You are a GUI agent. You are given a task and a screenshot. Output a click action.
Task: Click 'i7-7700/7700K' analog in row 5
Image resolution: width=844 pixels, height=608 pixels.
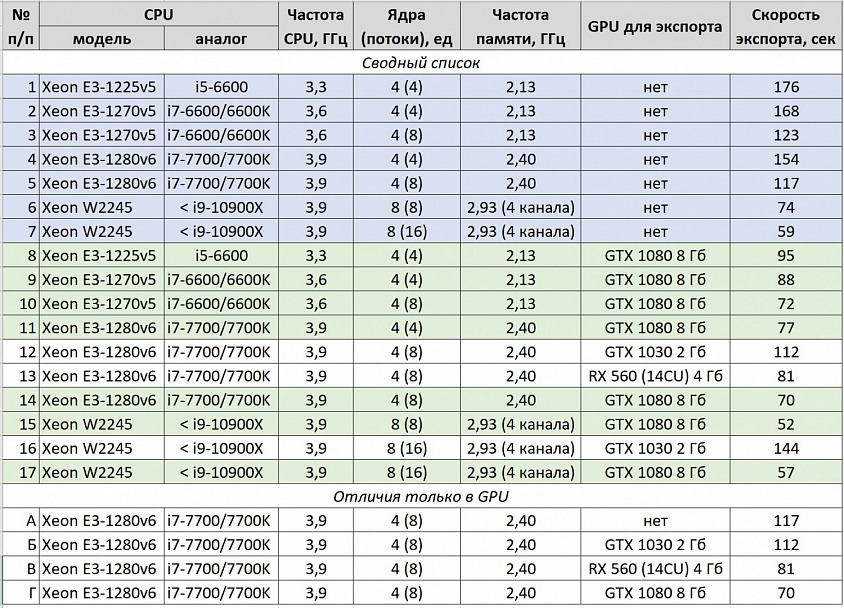(221, 183)
